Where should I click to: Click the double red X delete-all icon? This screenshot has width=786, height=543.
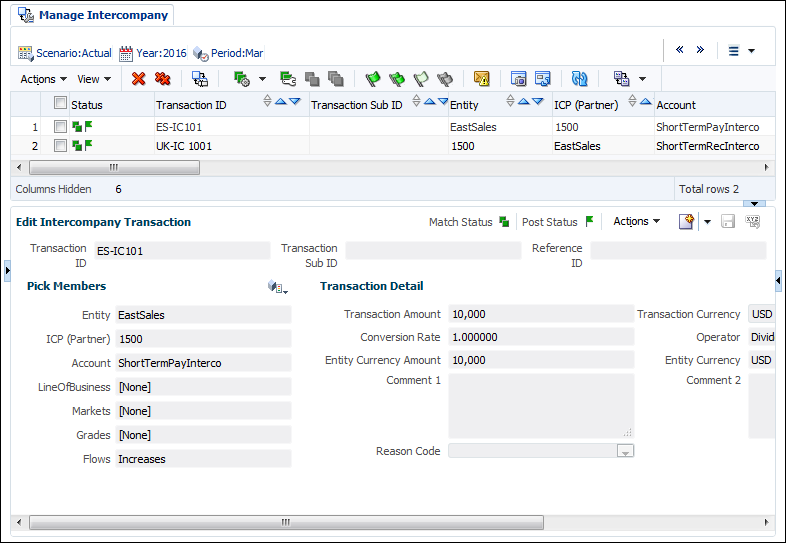click(x=162, y=78)
